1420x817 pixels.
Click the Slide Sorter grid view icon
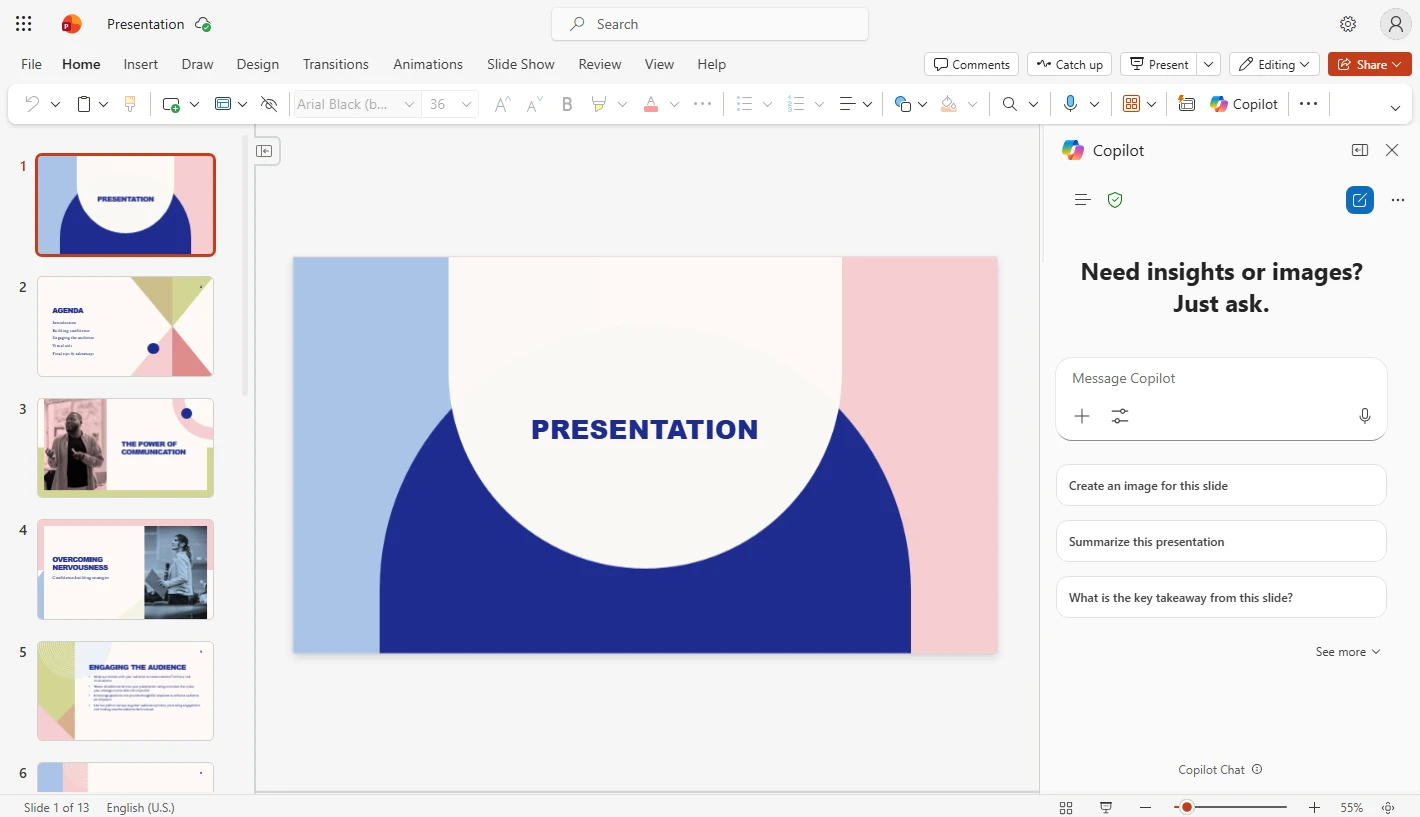tap(1066, 807)
